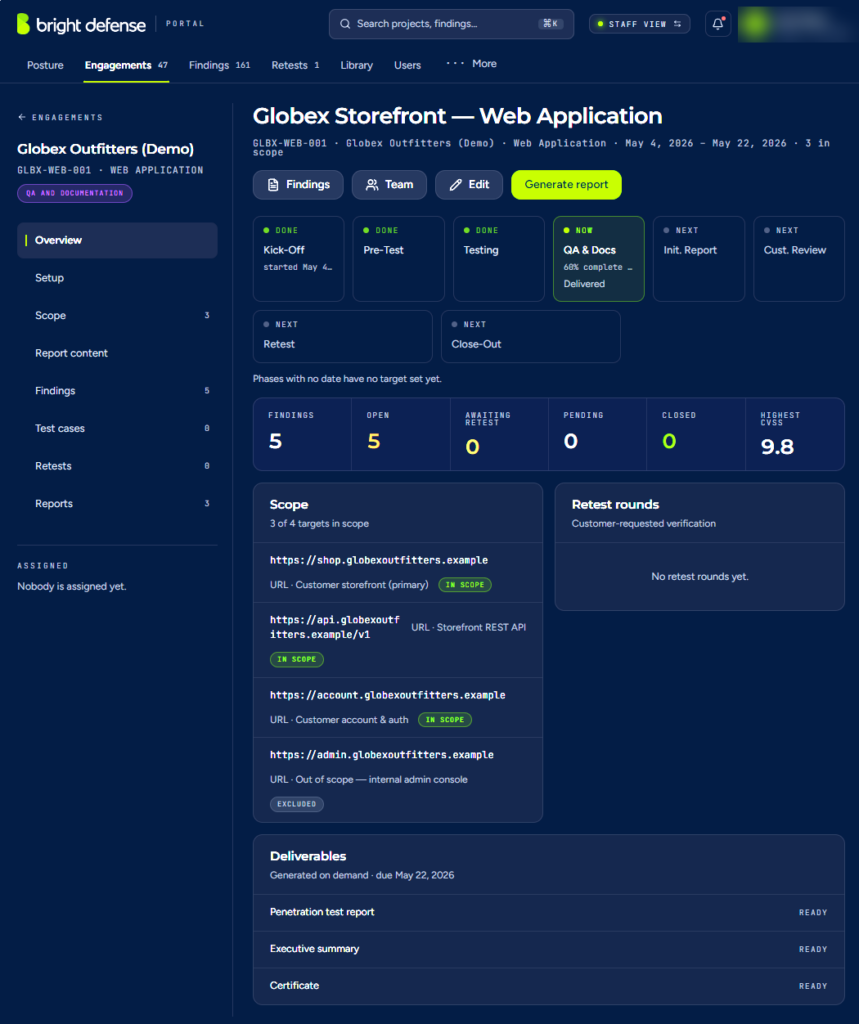859x1024 pixels.
Task: Click the In Scope badge on the storefront target
Action: (465, 585)
